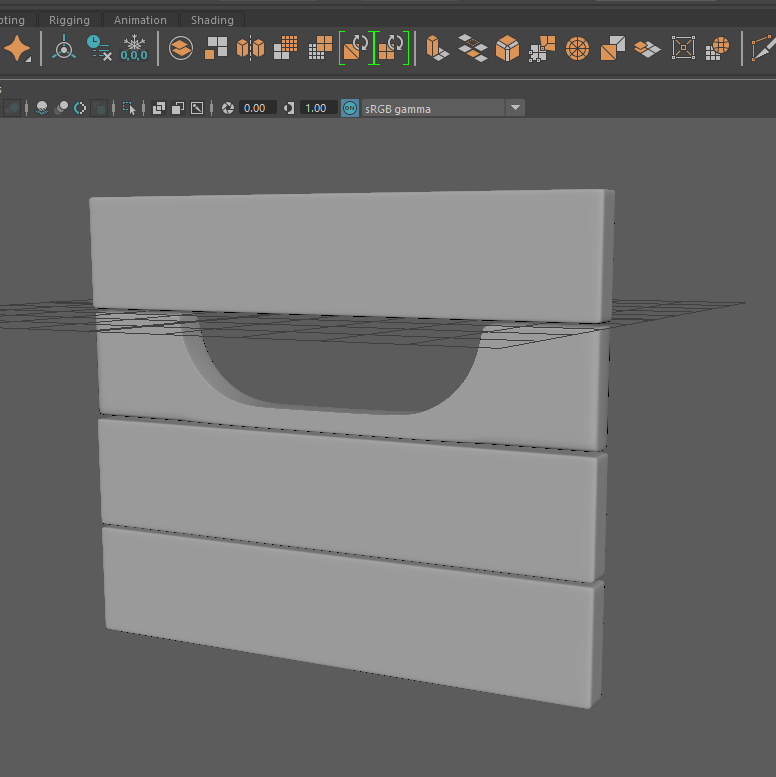This screenshot has width=776, height=777.
Task: Click the orange four-point star shelf icon
Action: 17,48
